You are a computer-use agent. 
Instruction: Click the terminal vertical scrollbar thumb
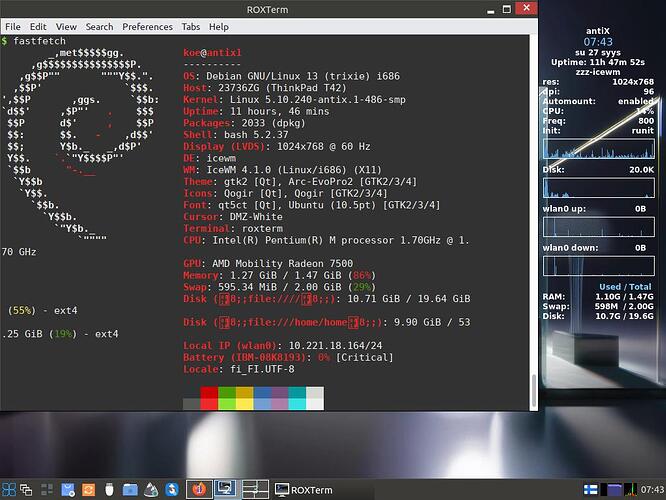(x=533, y=391)
